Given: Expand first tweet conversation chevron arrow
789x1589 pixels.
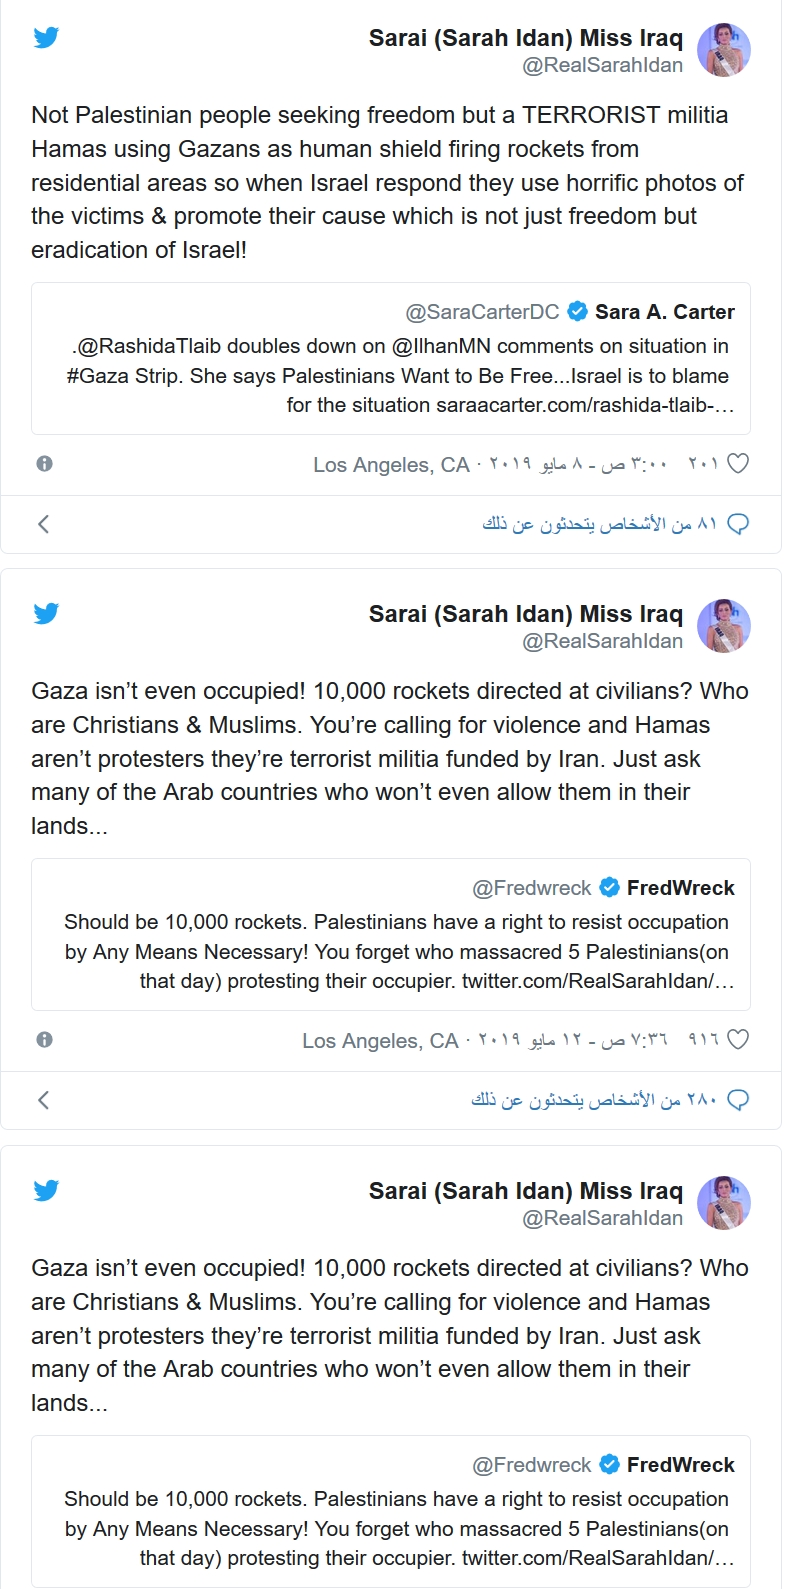Looking at the screenshot, I should point(43,524).
